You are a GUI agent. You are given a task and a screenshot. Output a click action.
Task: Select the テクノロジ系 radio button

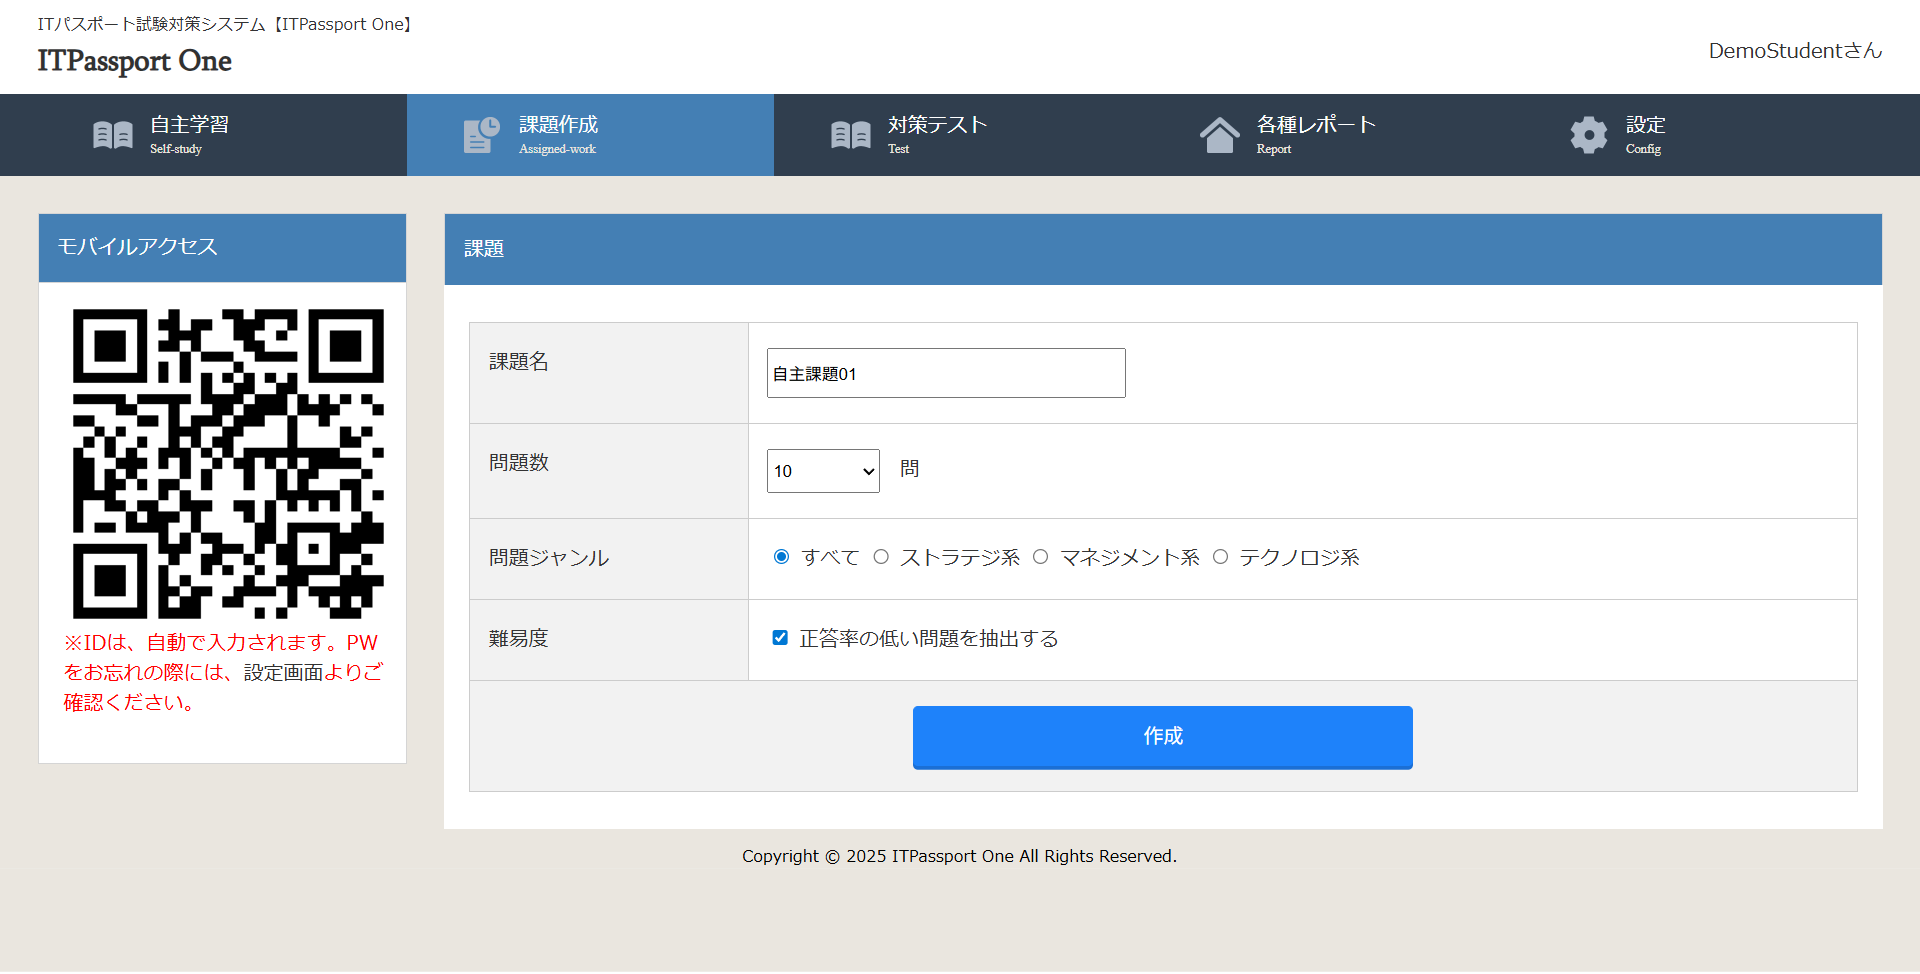click(x=1220, y=557)
